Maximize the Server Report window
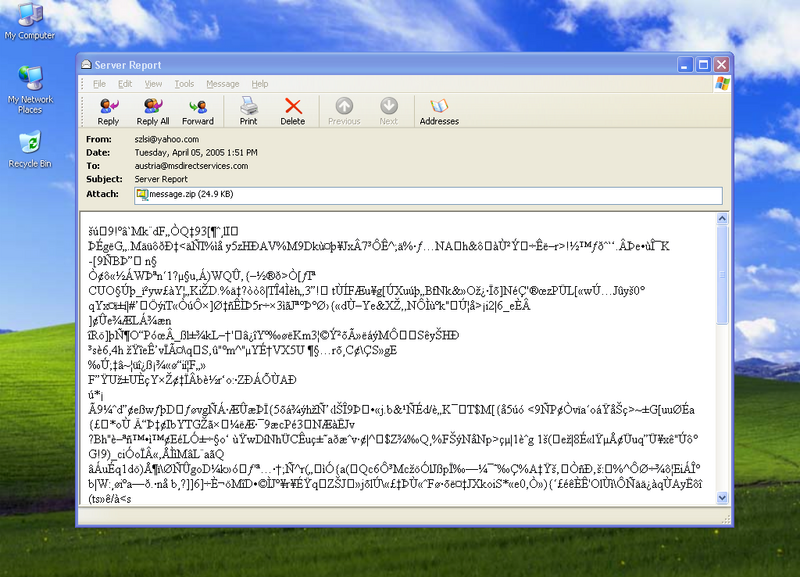This screenshot has height=577, width=800. pyautogui.click(x=703, y=65)
